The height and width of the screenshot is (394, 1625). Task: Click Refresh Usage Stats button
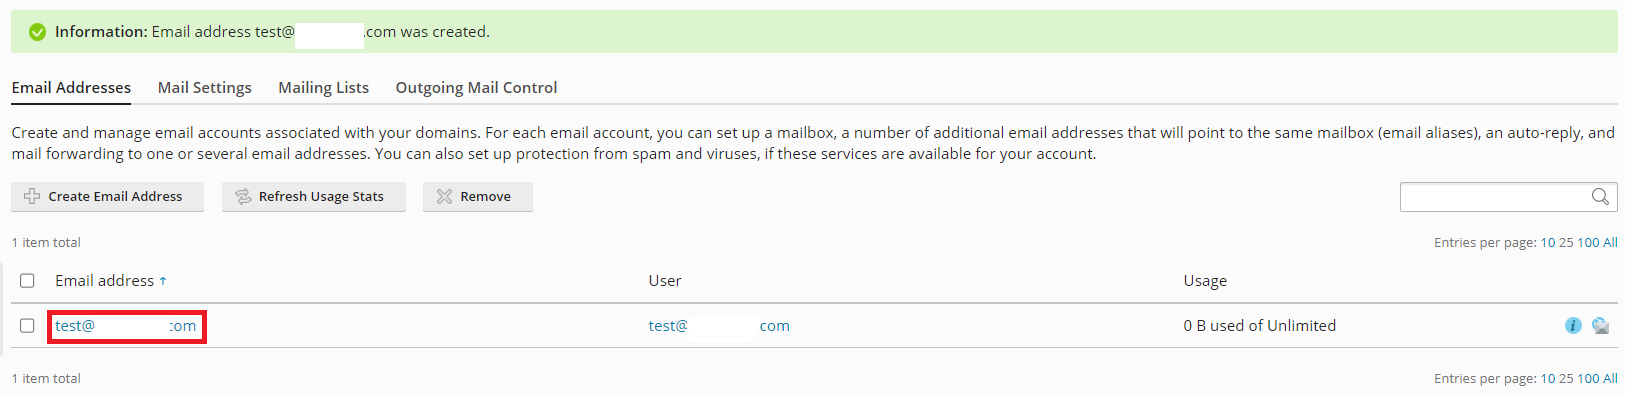tap(314, 197)
